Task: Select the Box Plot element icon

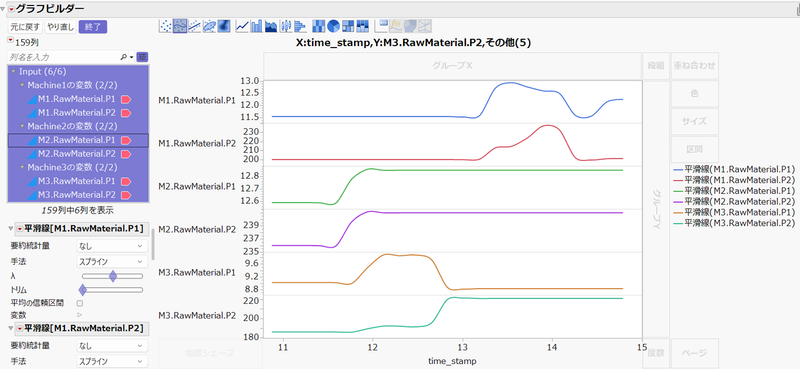Action: 286,26
